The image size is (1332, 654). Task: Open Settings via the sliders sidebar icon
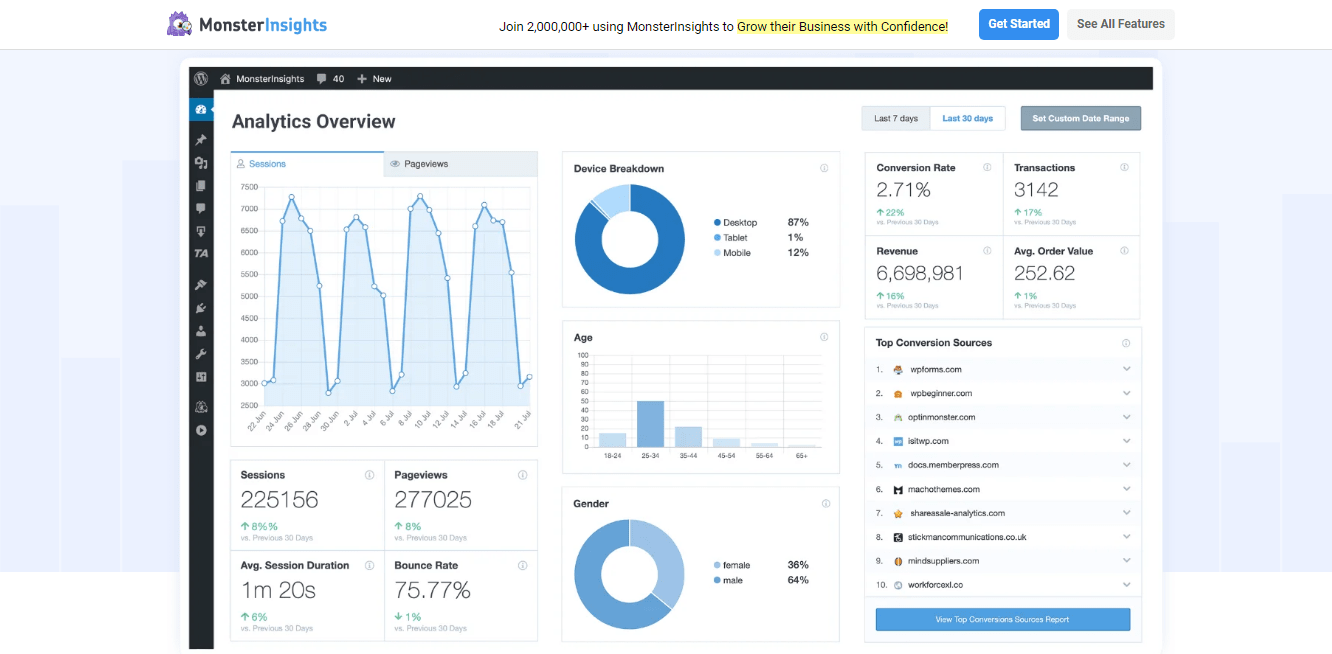[x=201, y=377]
